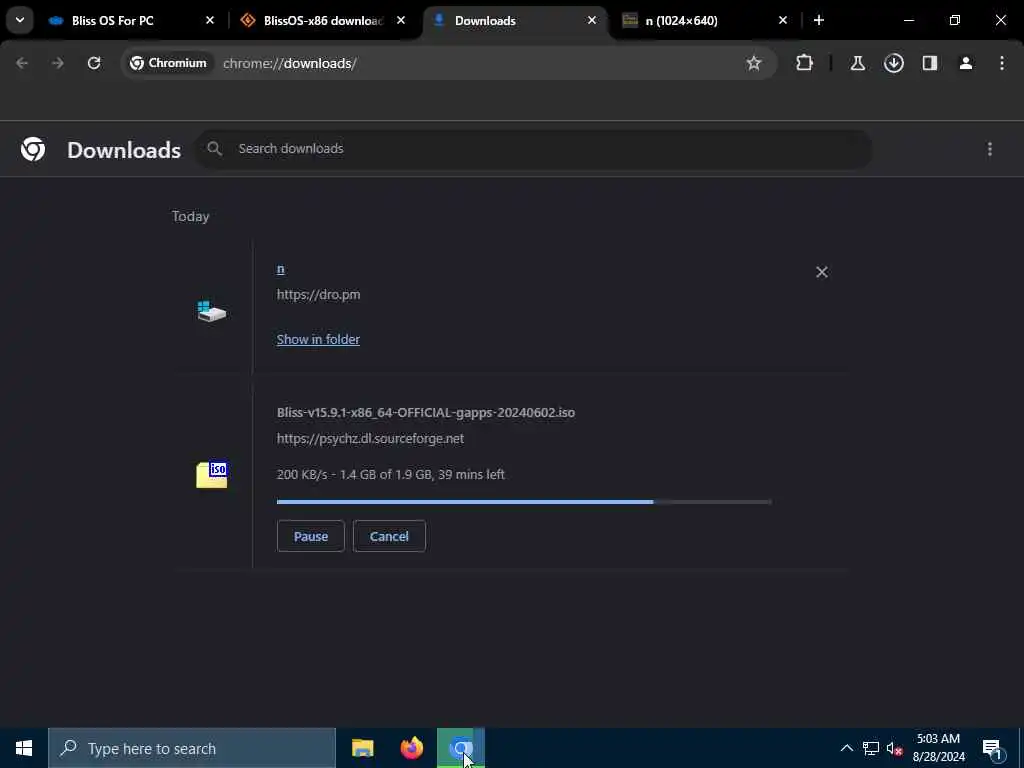Open File Explorer from the taskbar
This screenshot has width=1024, height=768.
(x=362, y=748)
